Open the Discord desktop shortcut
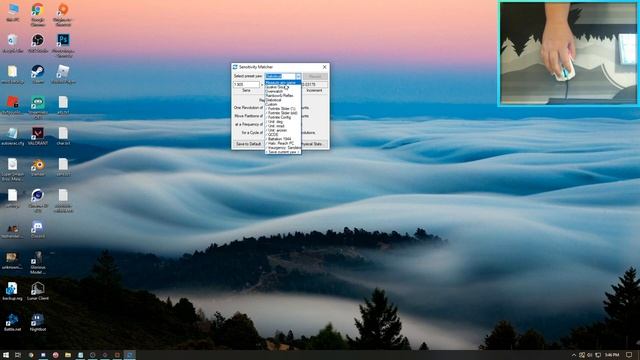 [x=38, y=229]
